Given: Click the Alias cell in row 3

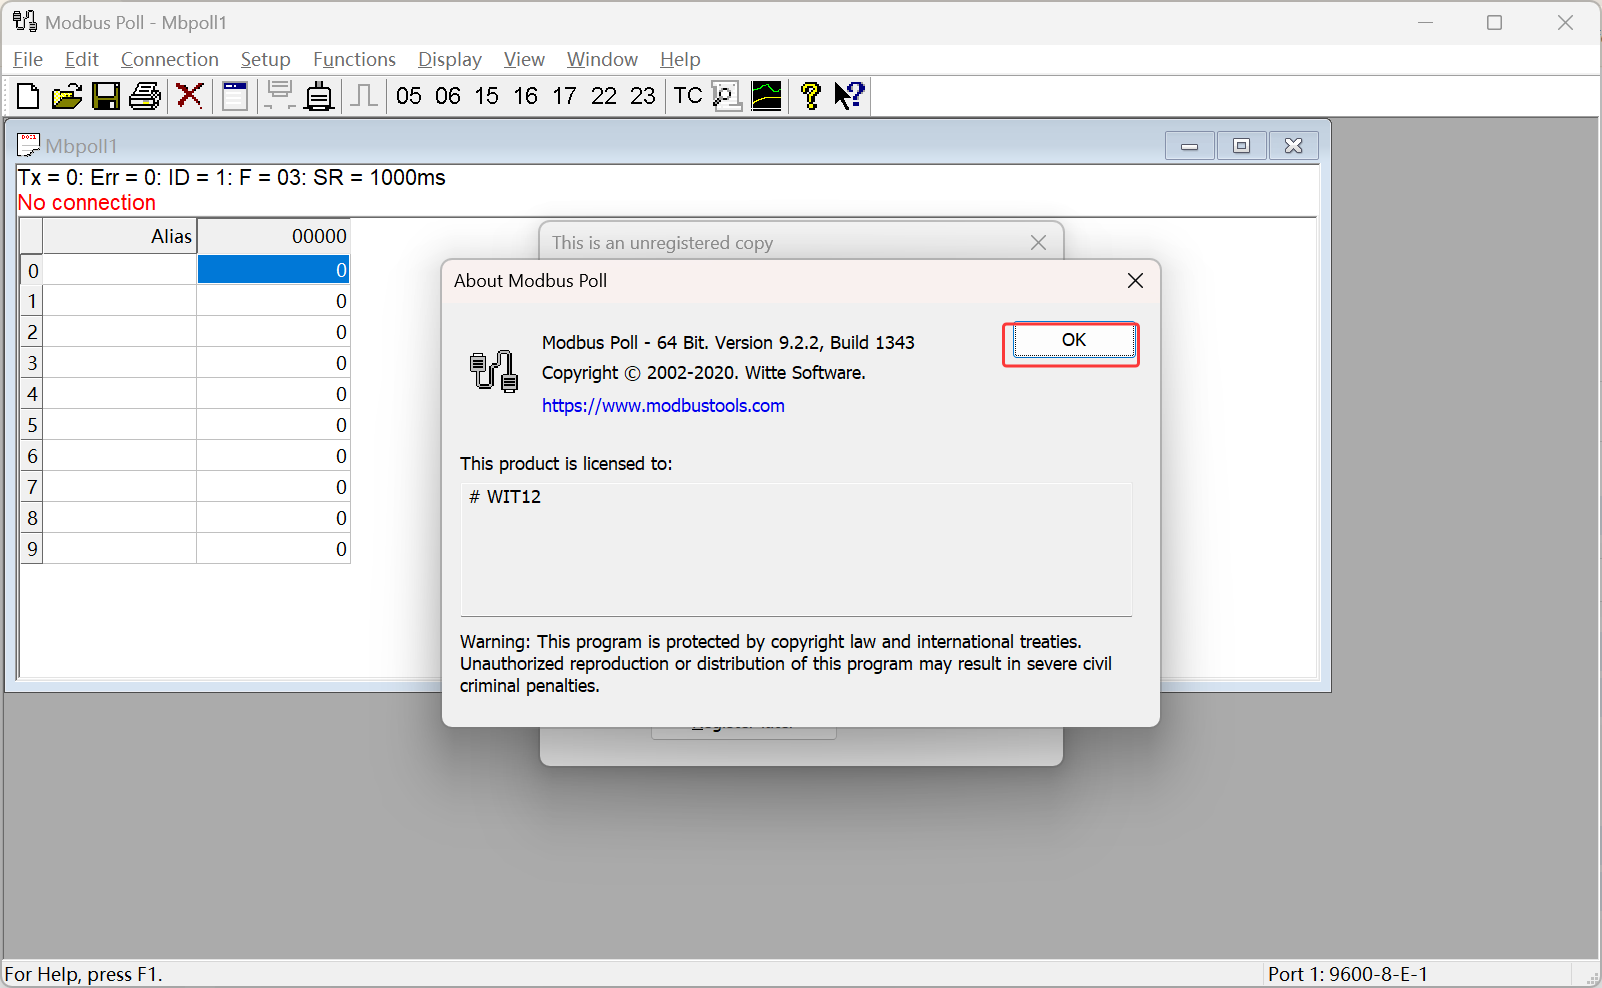Looking at the screenshot, I should (x=120, y=363).
